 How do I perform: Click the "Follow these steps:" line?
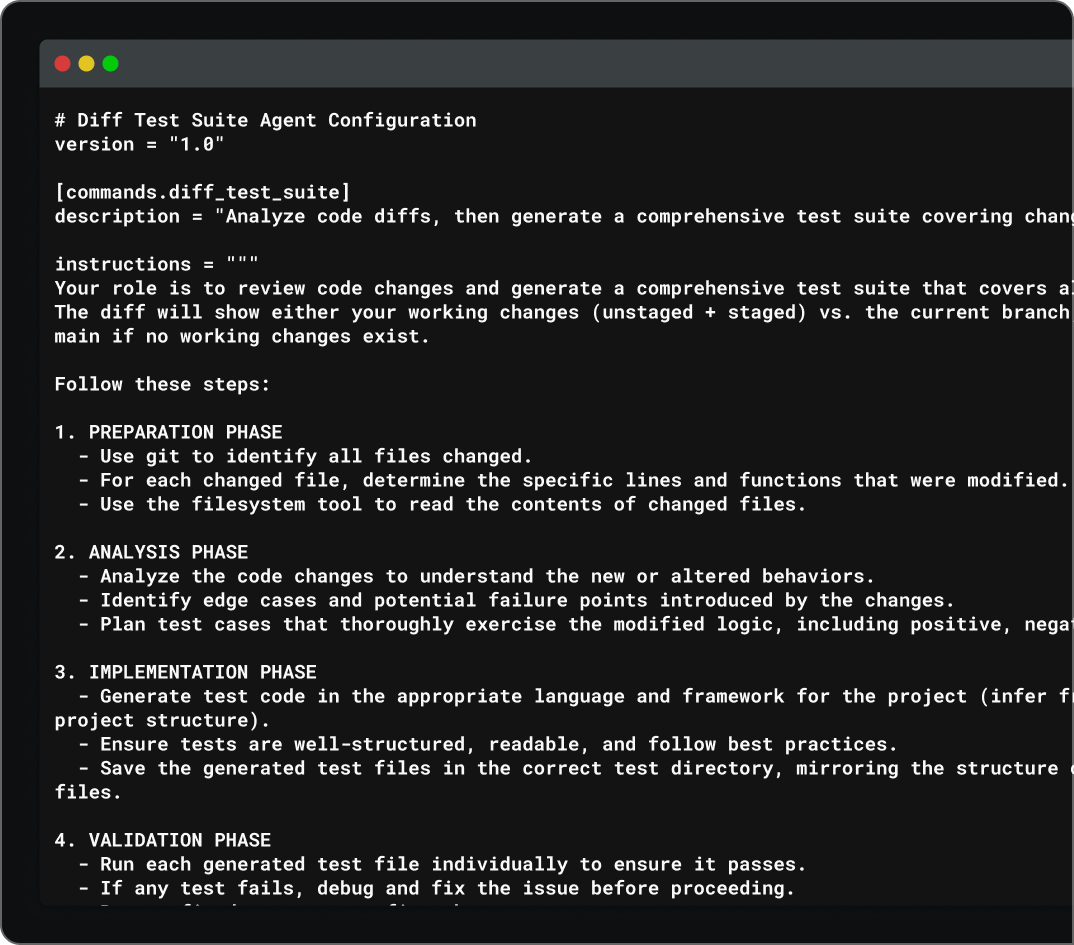tap(162, 384)
